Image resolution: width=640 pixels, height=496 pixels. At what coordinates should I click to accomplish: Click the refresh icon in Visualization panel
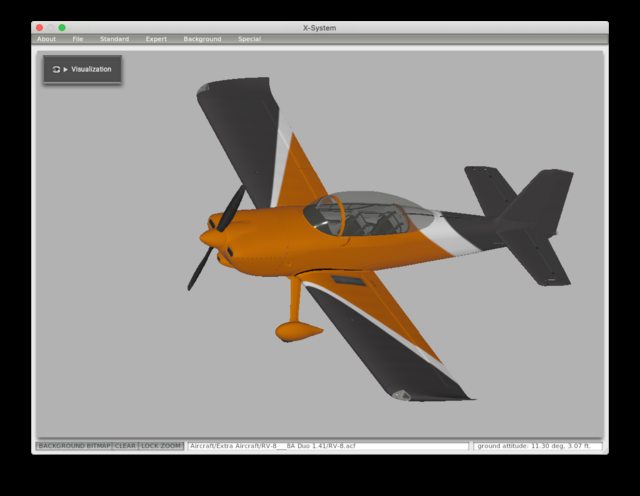pos(56,69)
